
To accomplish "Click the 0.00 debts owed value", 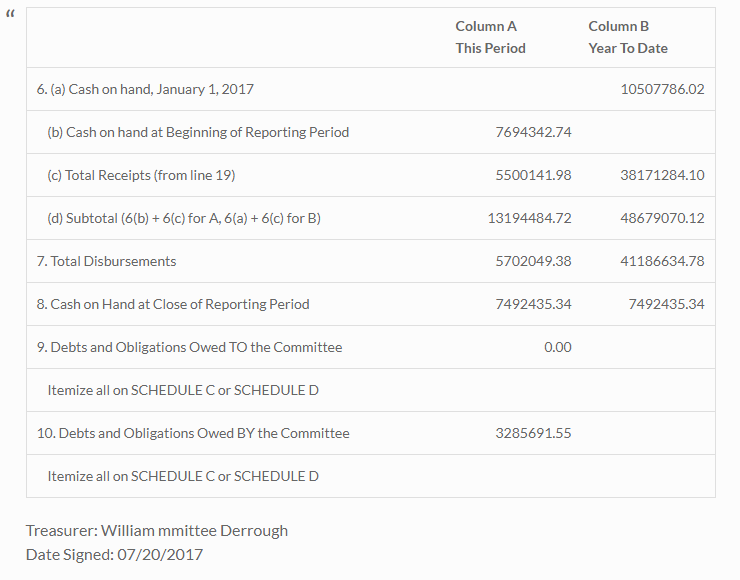I will 558,347.
